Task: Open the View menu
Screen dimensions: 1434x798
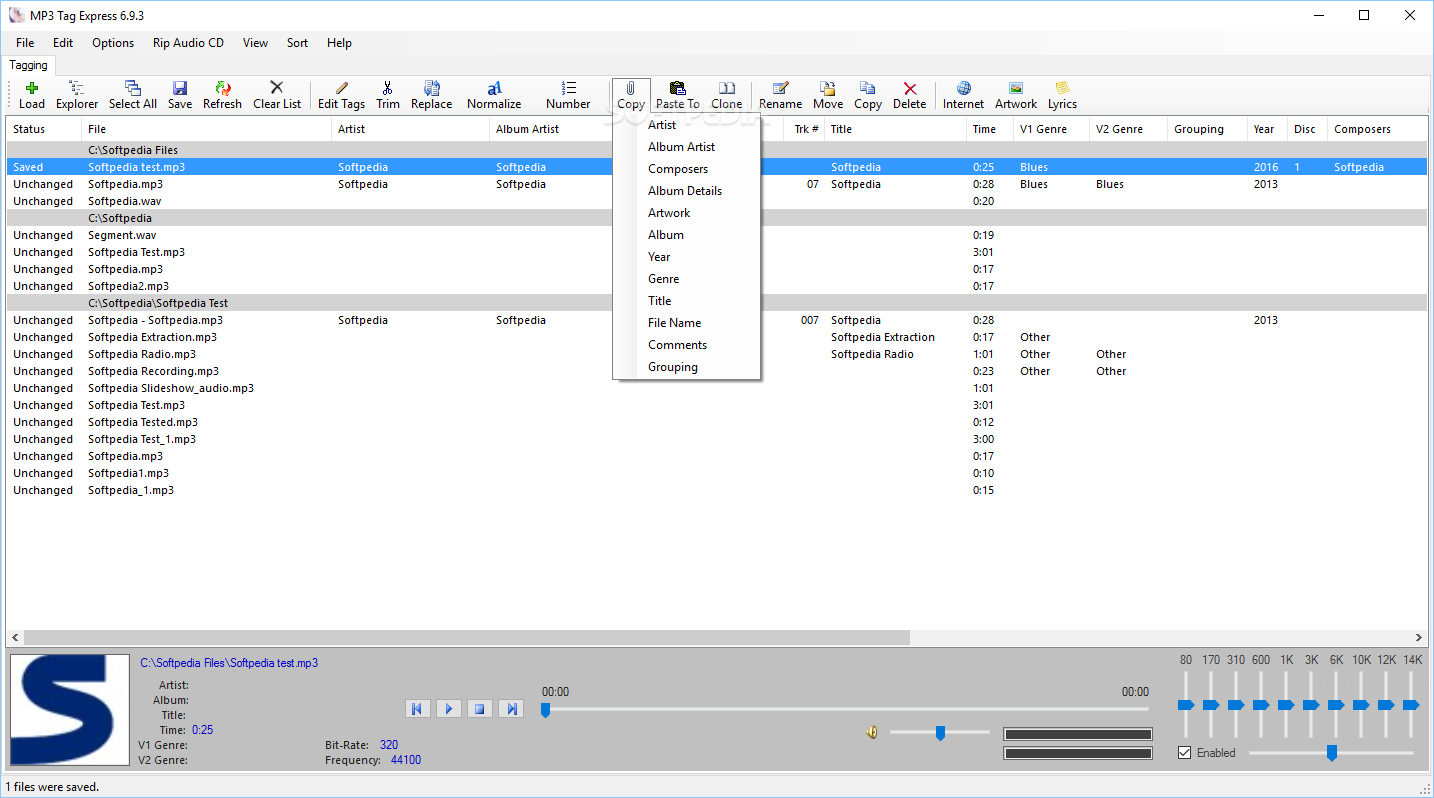Action: click(x=255, y=43)
